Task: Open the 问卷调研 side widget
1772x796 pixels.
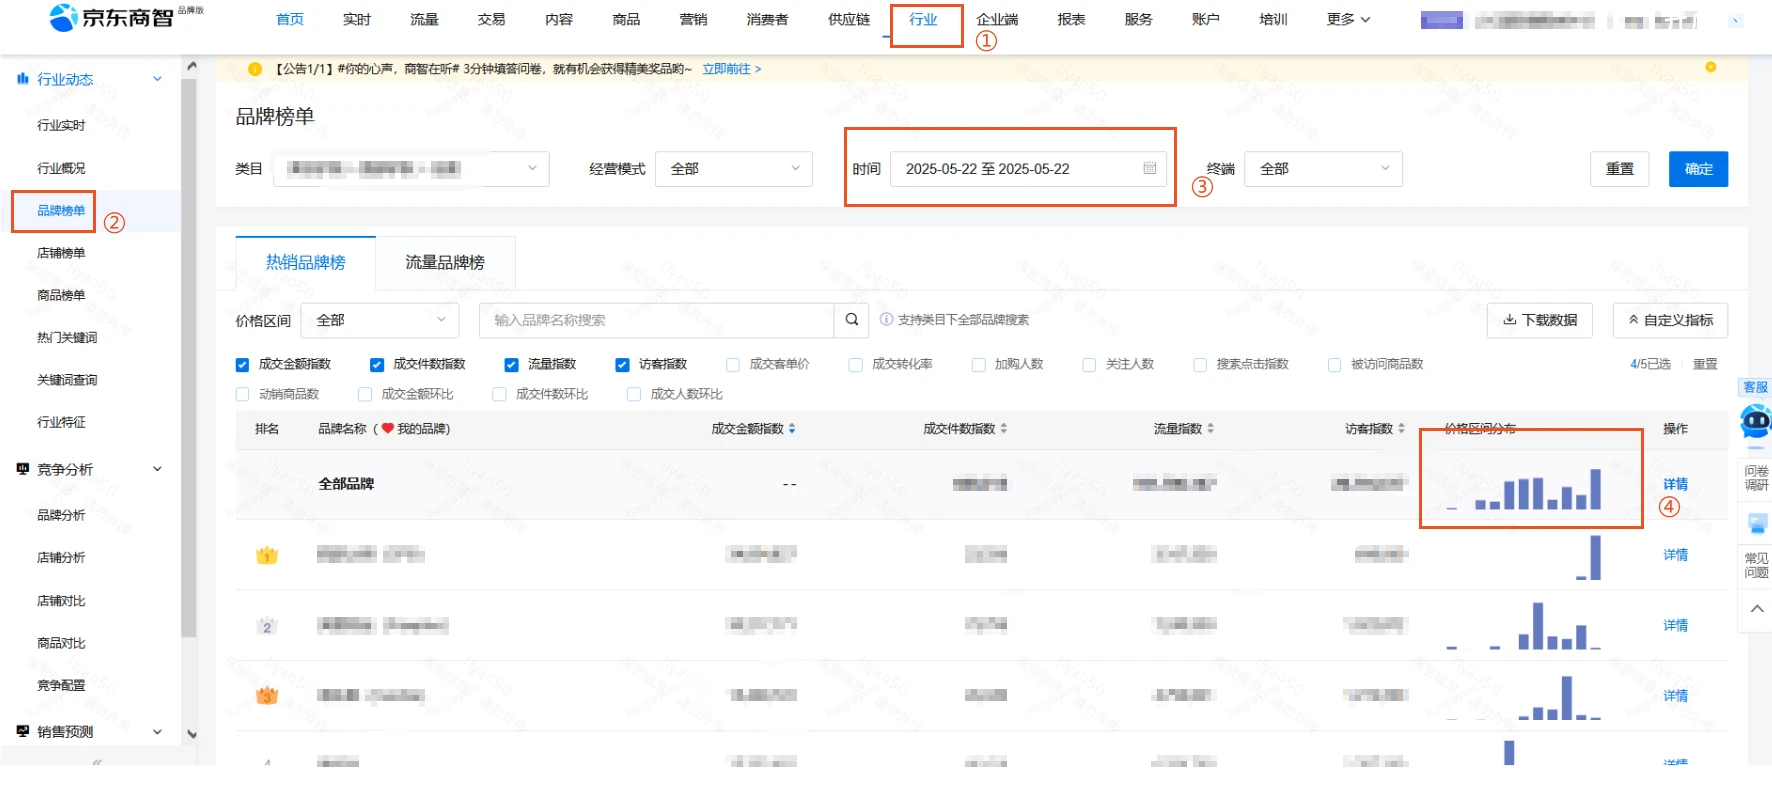Action: coord(1756,478)
